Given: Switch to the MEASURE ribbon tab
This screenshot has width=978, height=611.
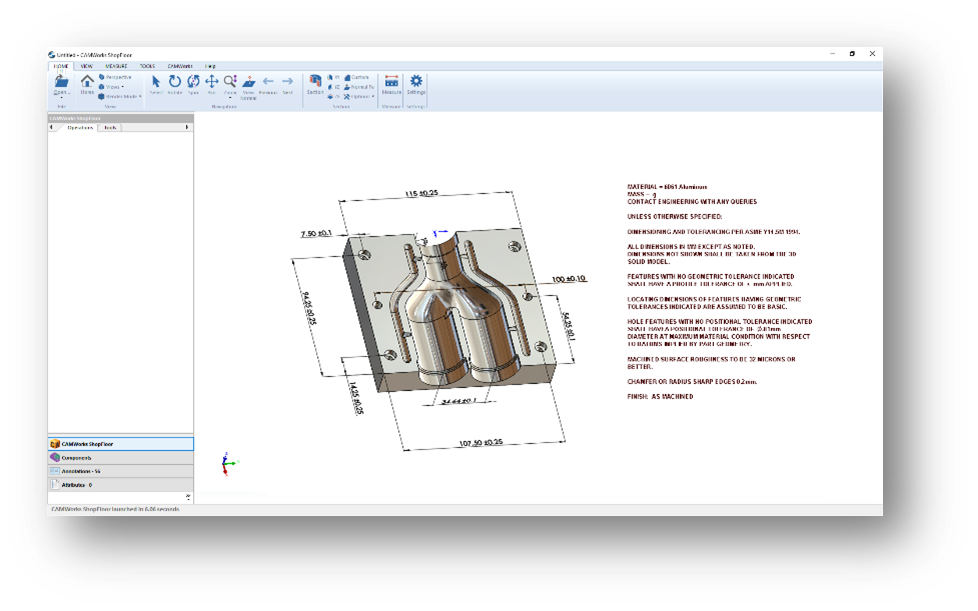Looking at the screenshot, I should 116,66.
